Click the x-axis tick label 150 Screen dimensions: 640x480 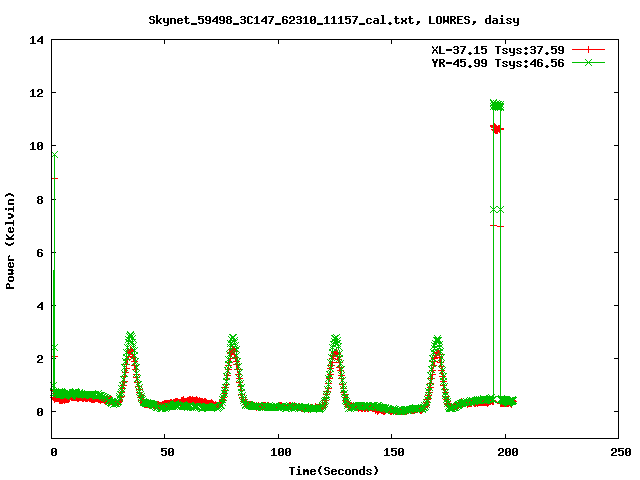click(394, 452)
